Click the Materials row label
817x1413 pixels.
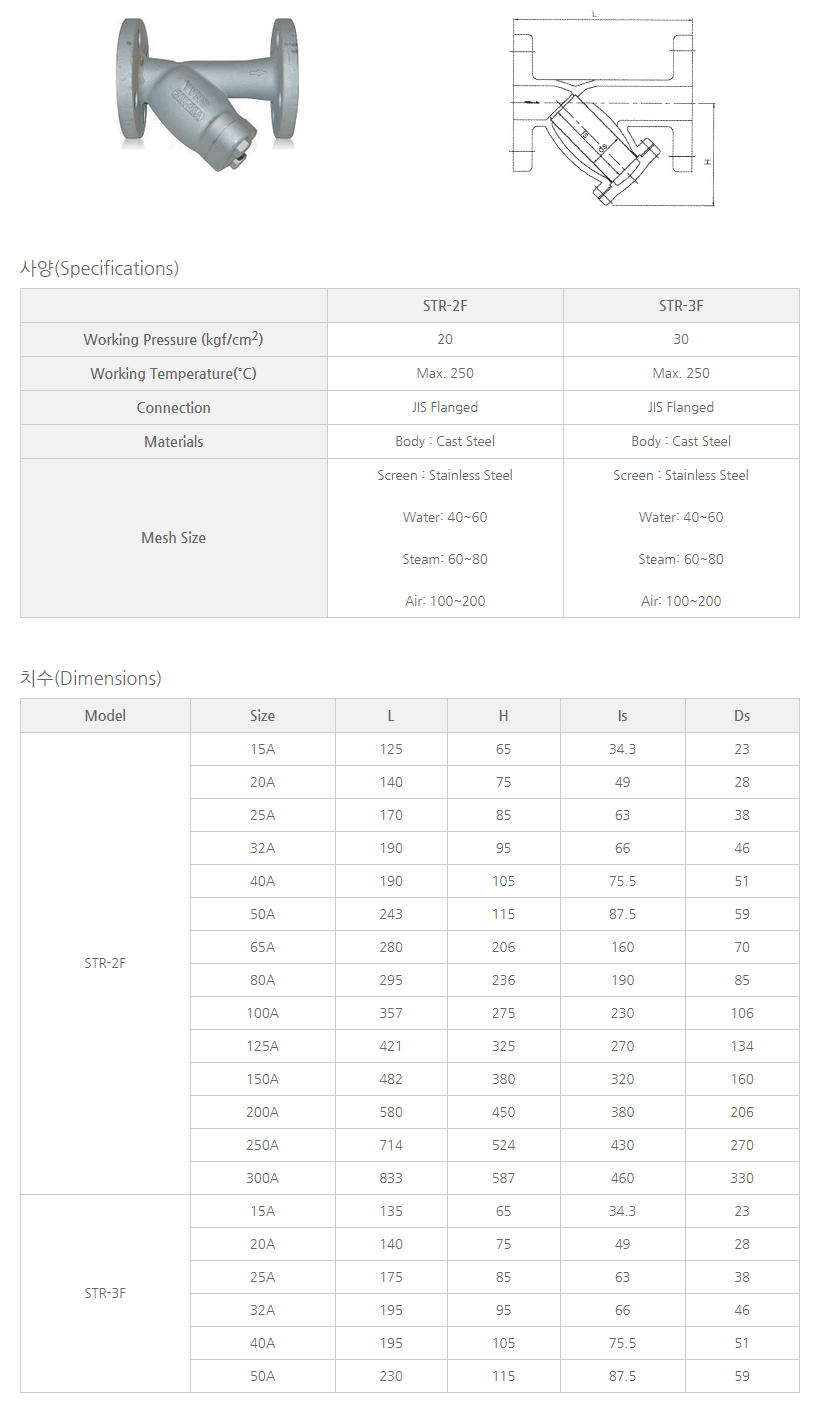(173, 442)
